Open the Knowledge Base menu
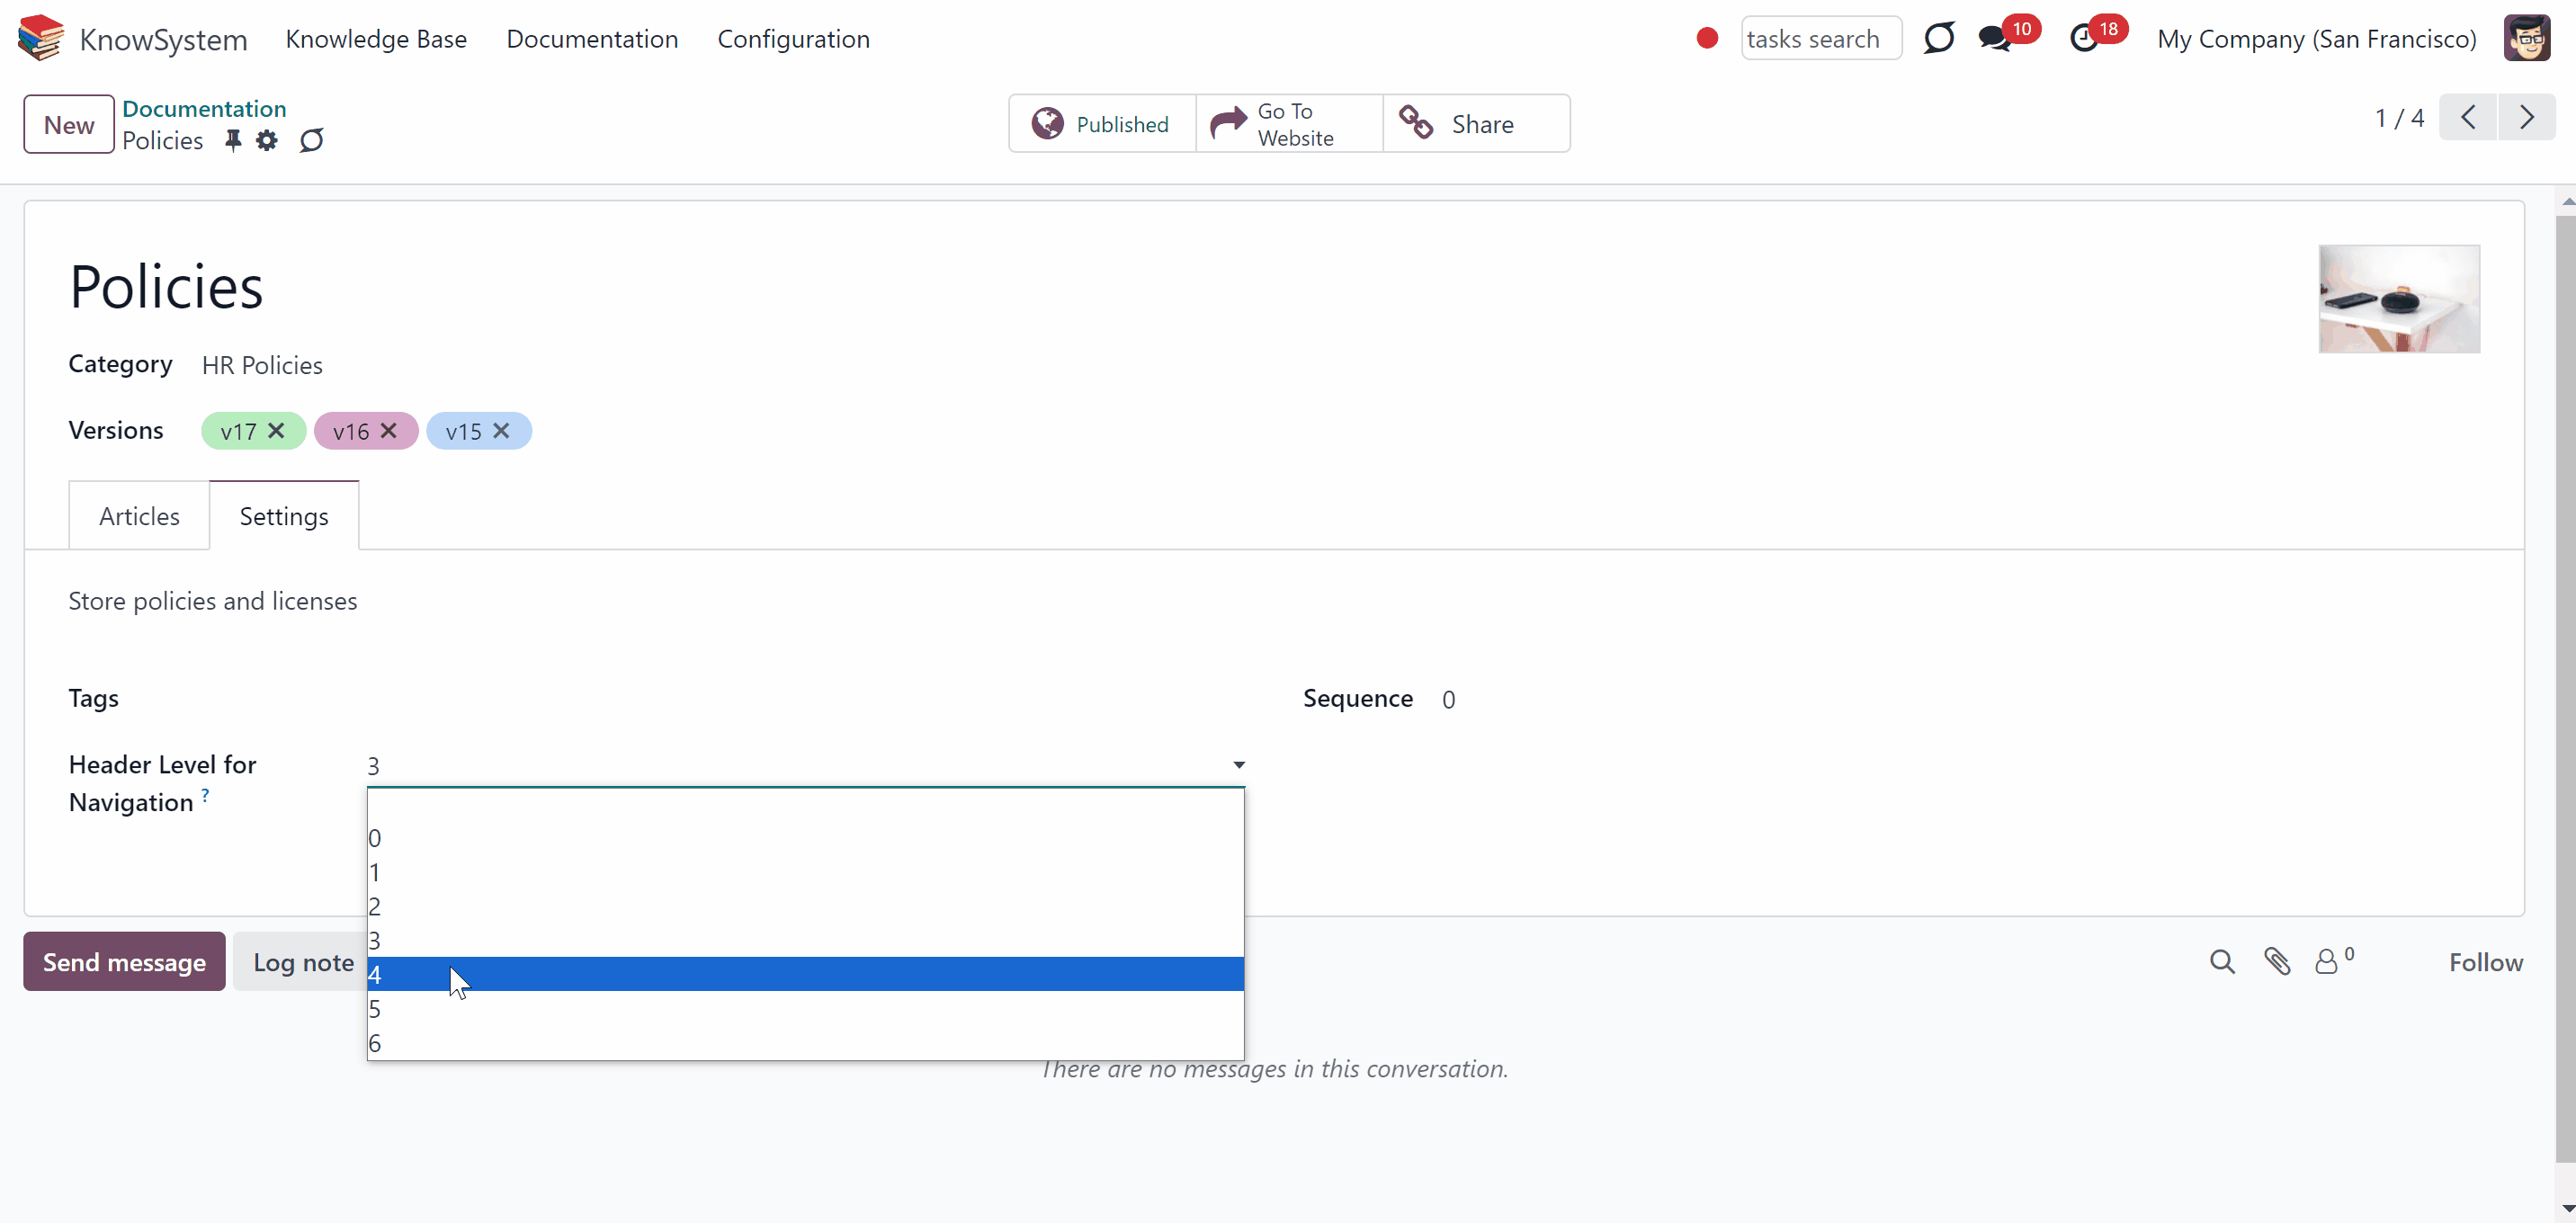 (x=376, y=39)
